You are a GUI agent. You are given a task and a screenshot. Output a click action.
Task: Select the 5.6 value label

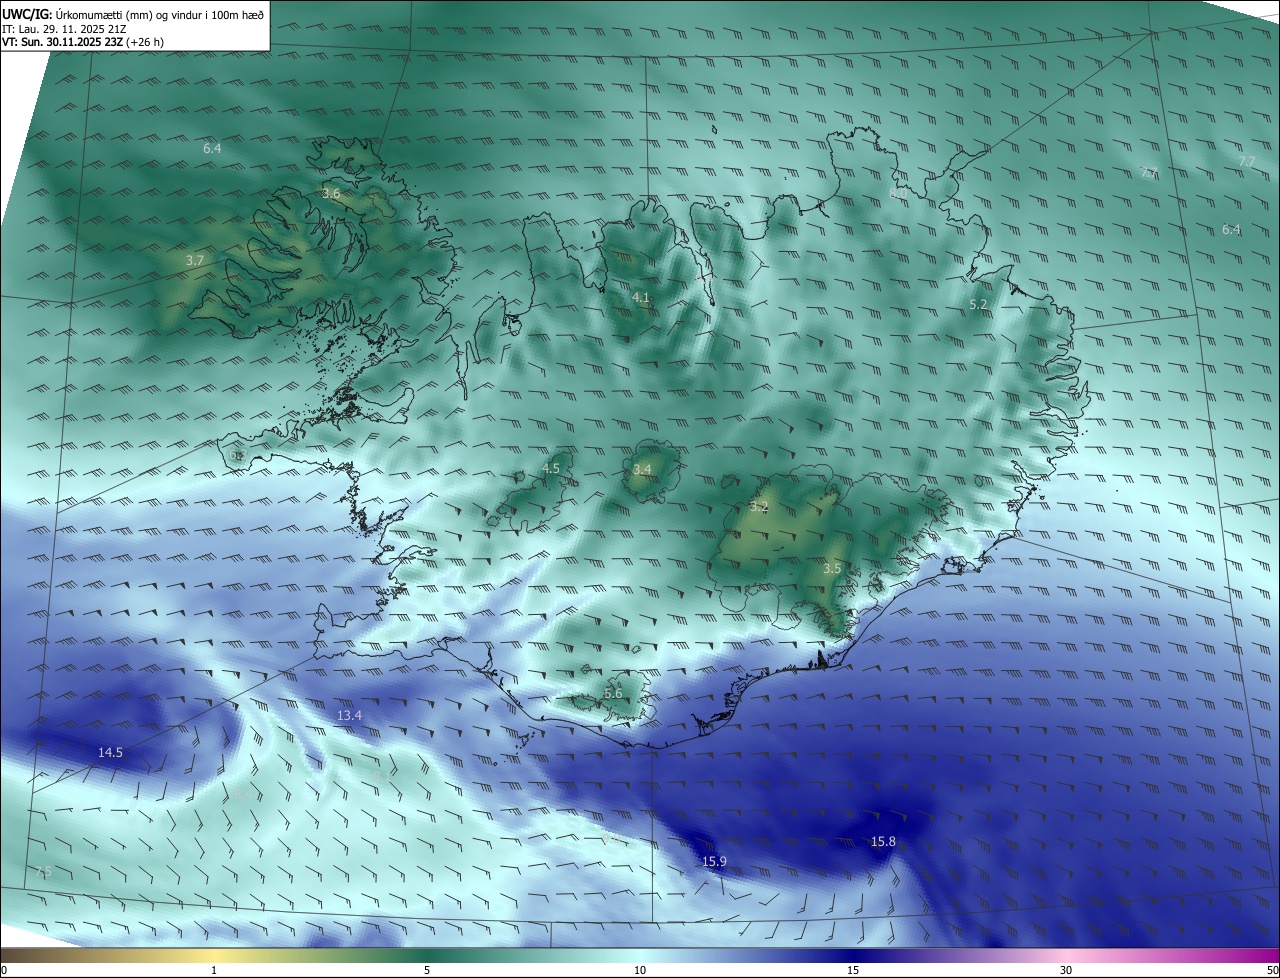click(x=613, y=693)
